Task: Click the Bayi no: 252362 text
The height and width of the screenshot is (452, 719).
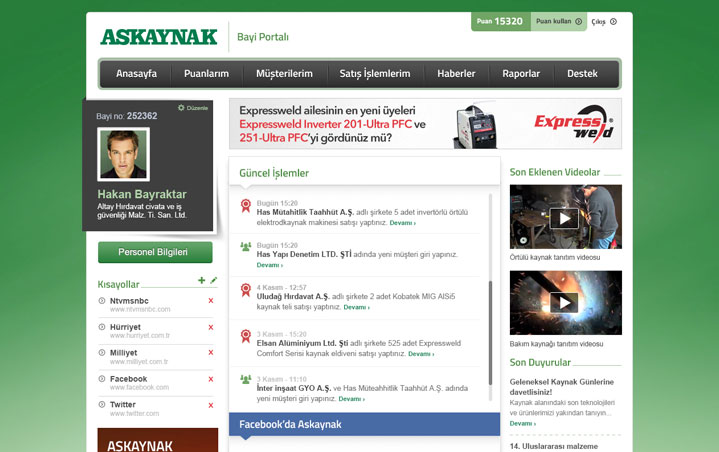Action: click(127, 116)
